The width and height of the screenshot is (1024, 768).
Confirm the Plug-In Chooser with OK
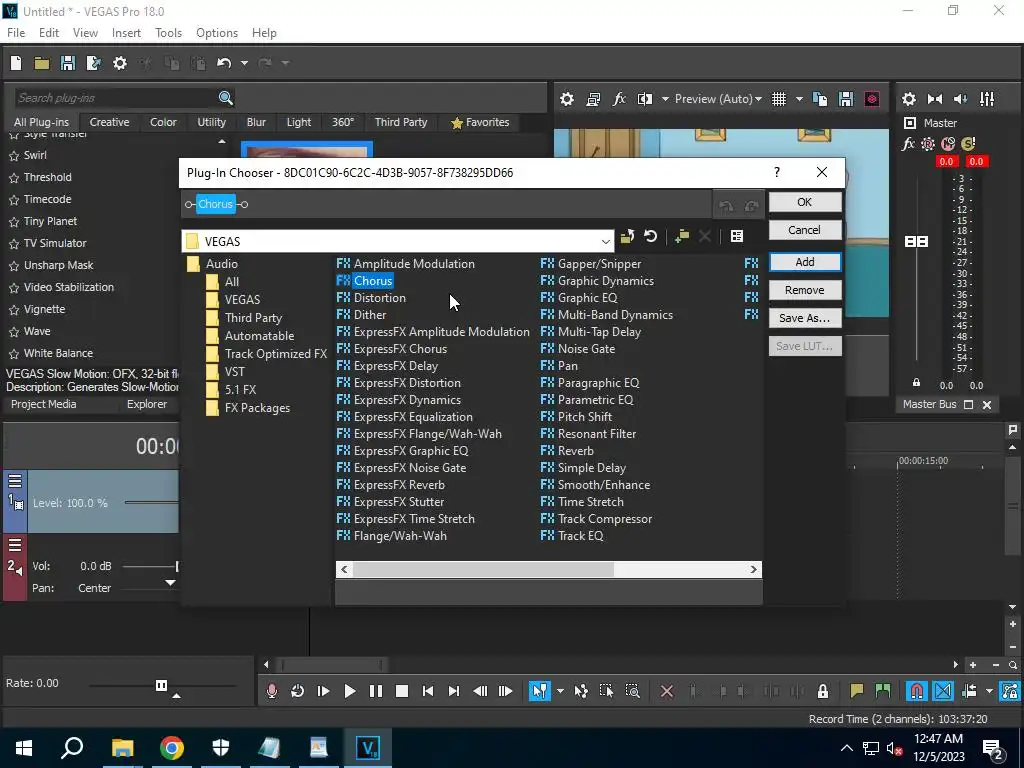coord(805,202)
